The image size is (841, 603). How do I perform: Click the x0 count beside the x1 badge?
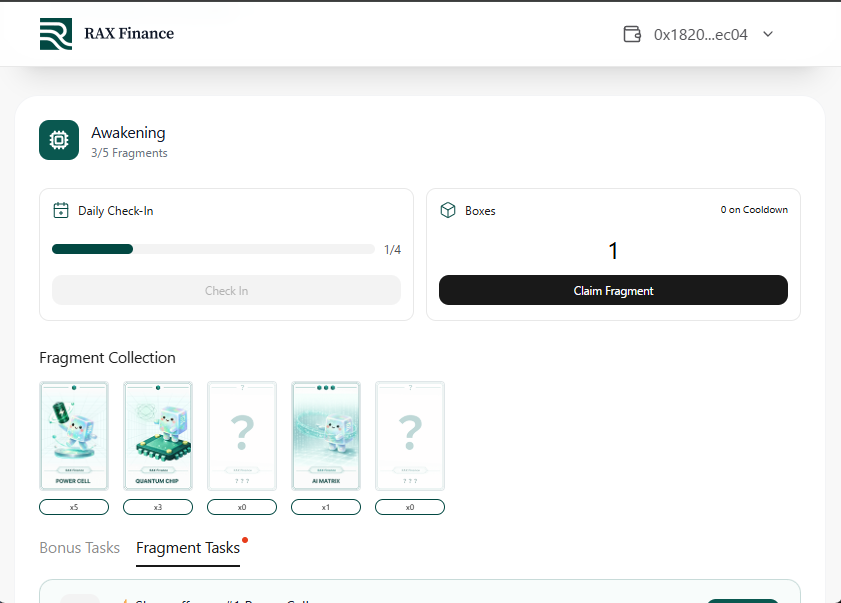click(410, 507)
